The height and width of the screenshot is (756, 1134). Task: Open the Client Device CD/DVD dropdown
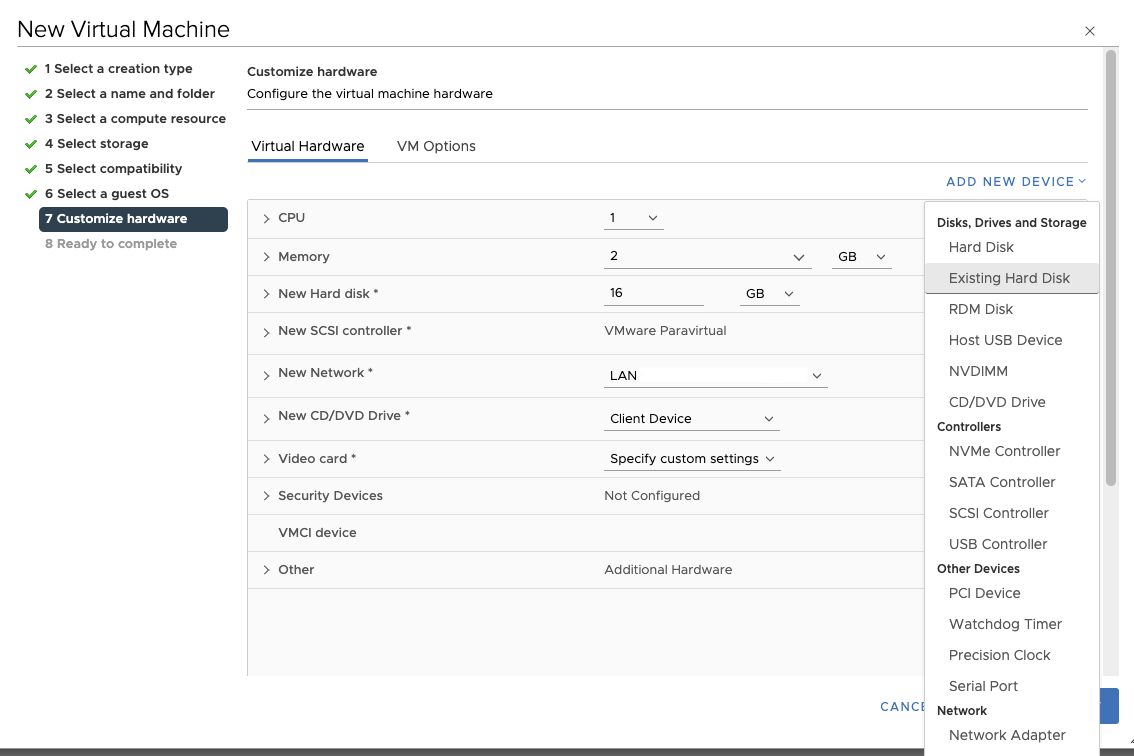[x=691, y=419]
